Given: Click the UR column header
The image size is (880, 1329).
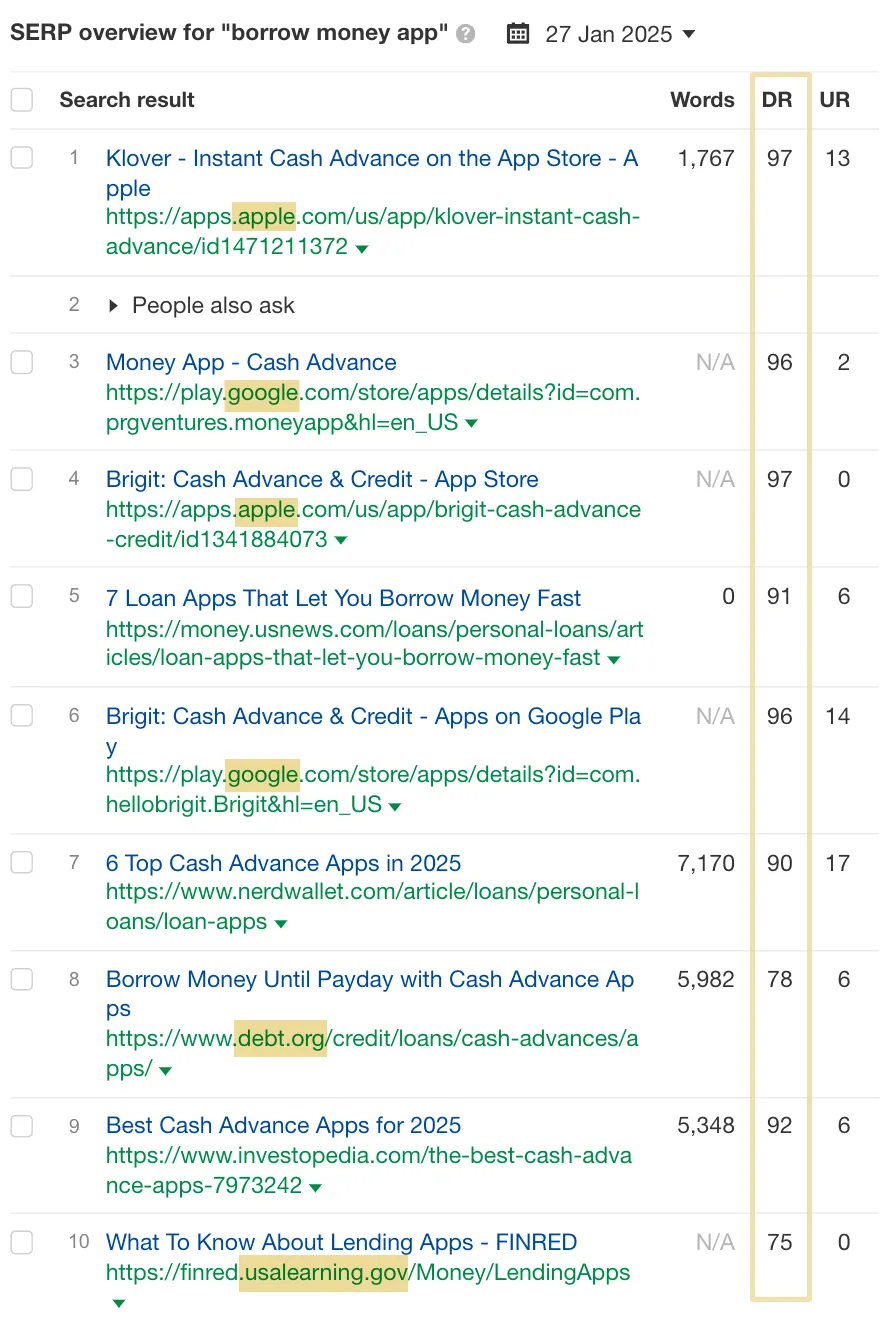Looking at the screenshot, I should point(835,100).
